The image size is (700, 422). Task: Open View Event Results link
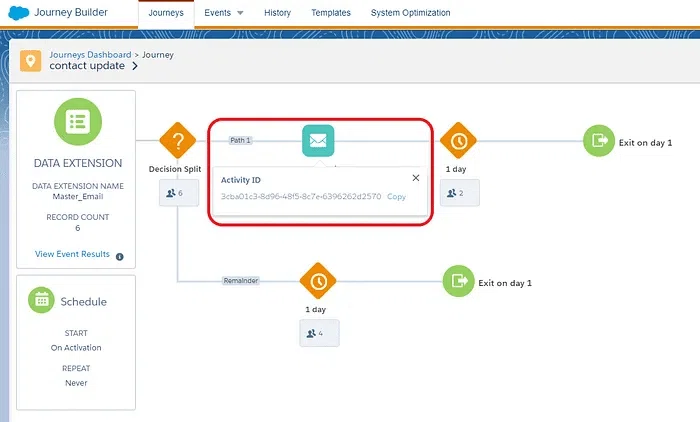[x=72, y=254]
